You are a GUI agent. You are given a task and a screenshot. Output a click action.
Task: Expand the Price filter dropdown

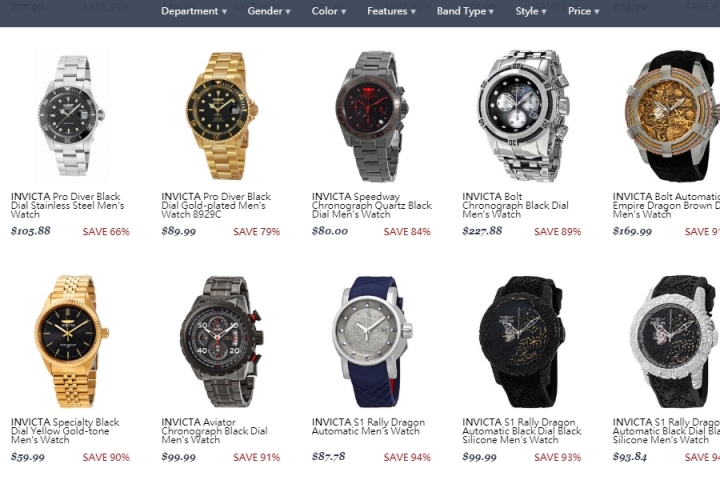(583, 11)
